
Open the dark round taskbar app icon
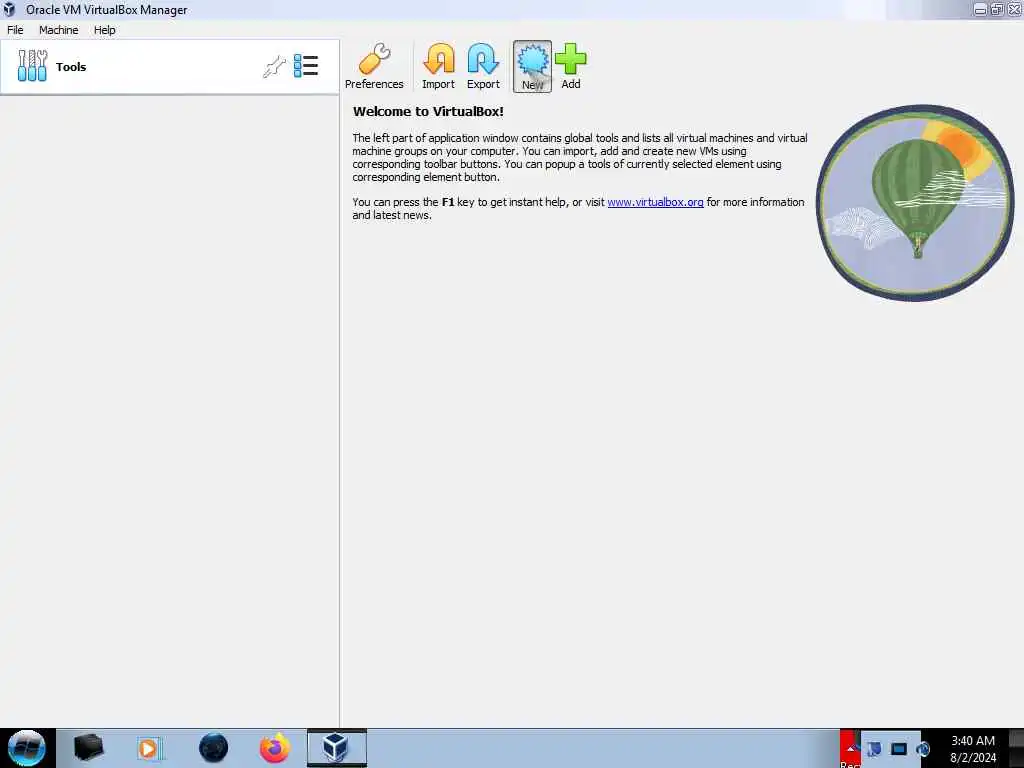tap(214, 748)
